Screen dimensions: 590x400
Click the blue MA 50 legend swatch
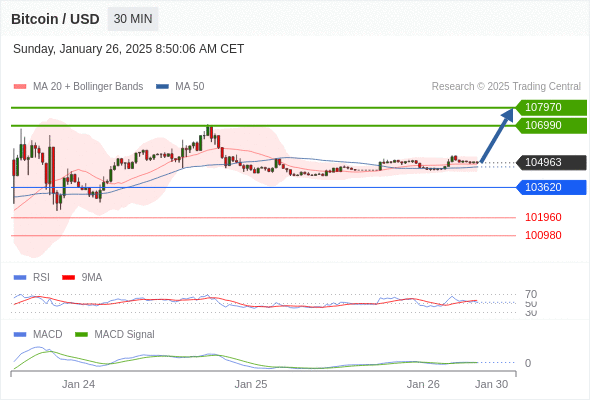point(162,87)
